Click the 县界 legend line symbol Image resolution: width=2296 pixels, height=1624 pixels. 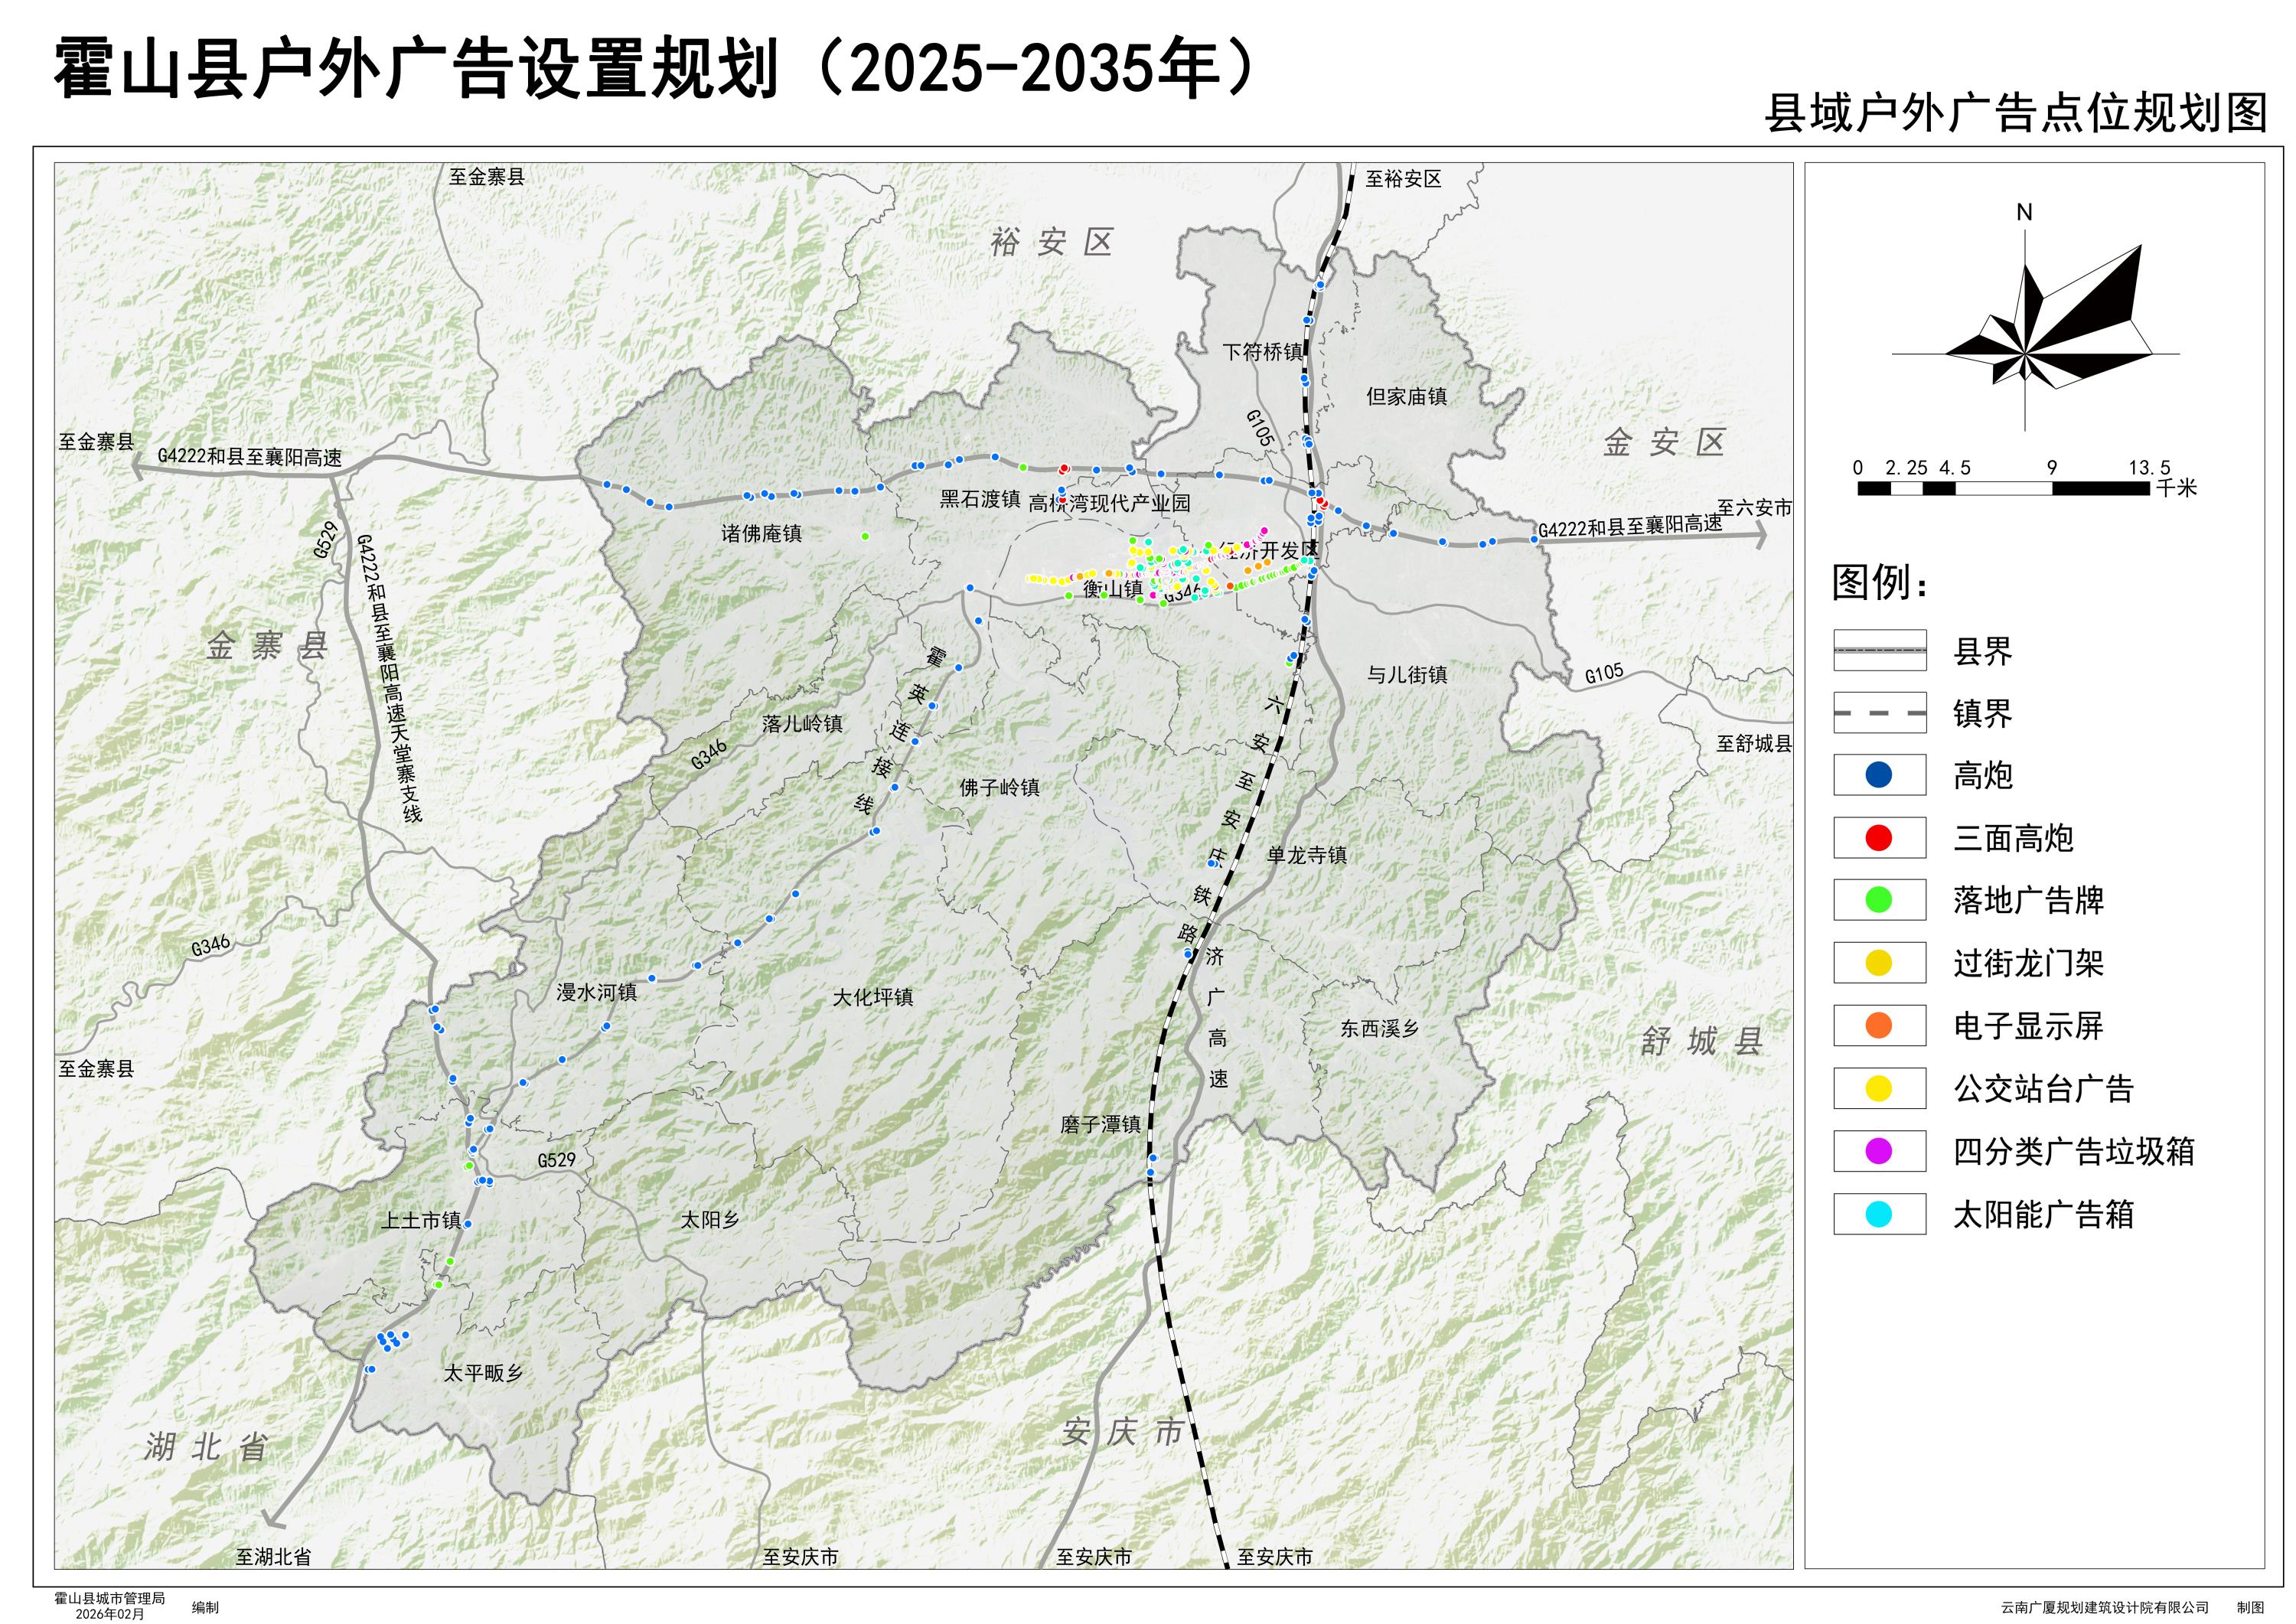pyautogui.click(x=1879, y=650)
